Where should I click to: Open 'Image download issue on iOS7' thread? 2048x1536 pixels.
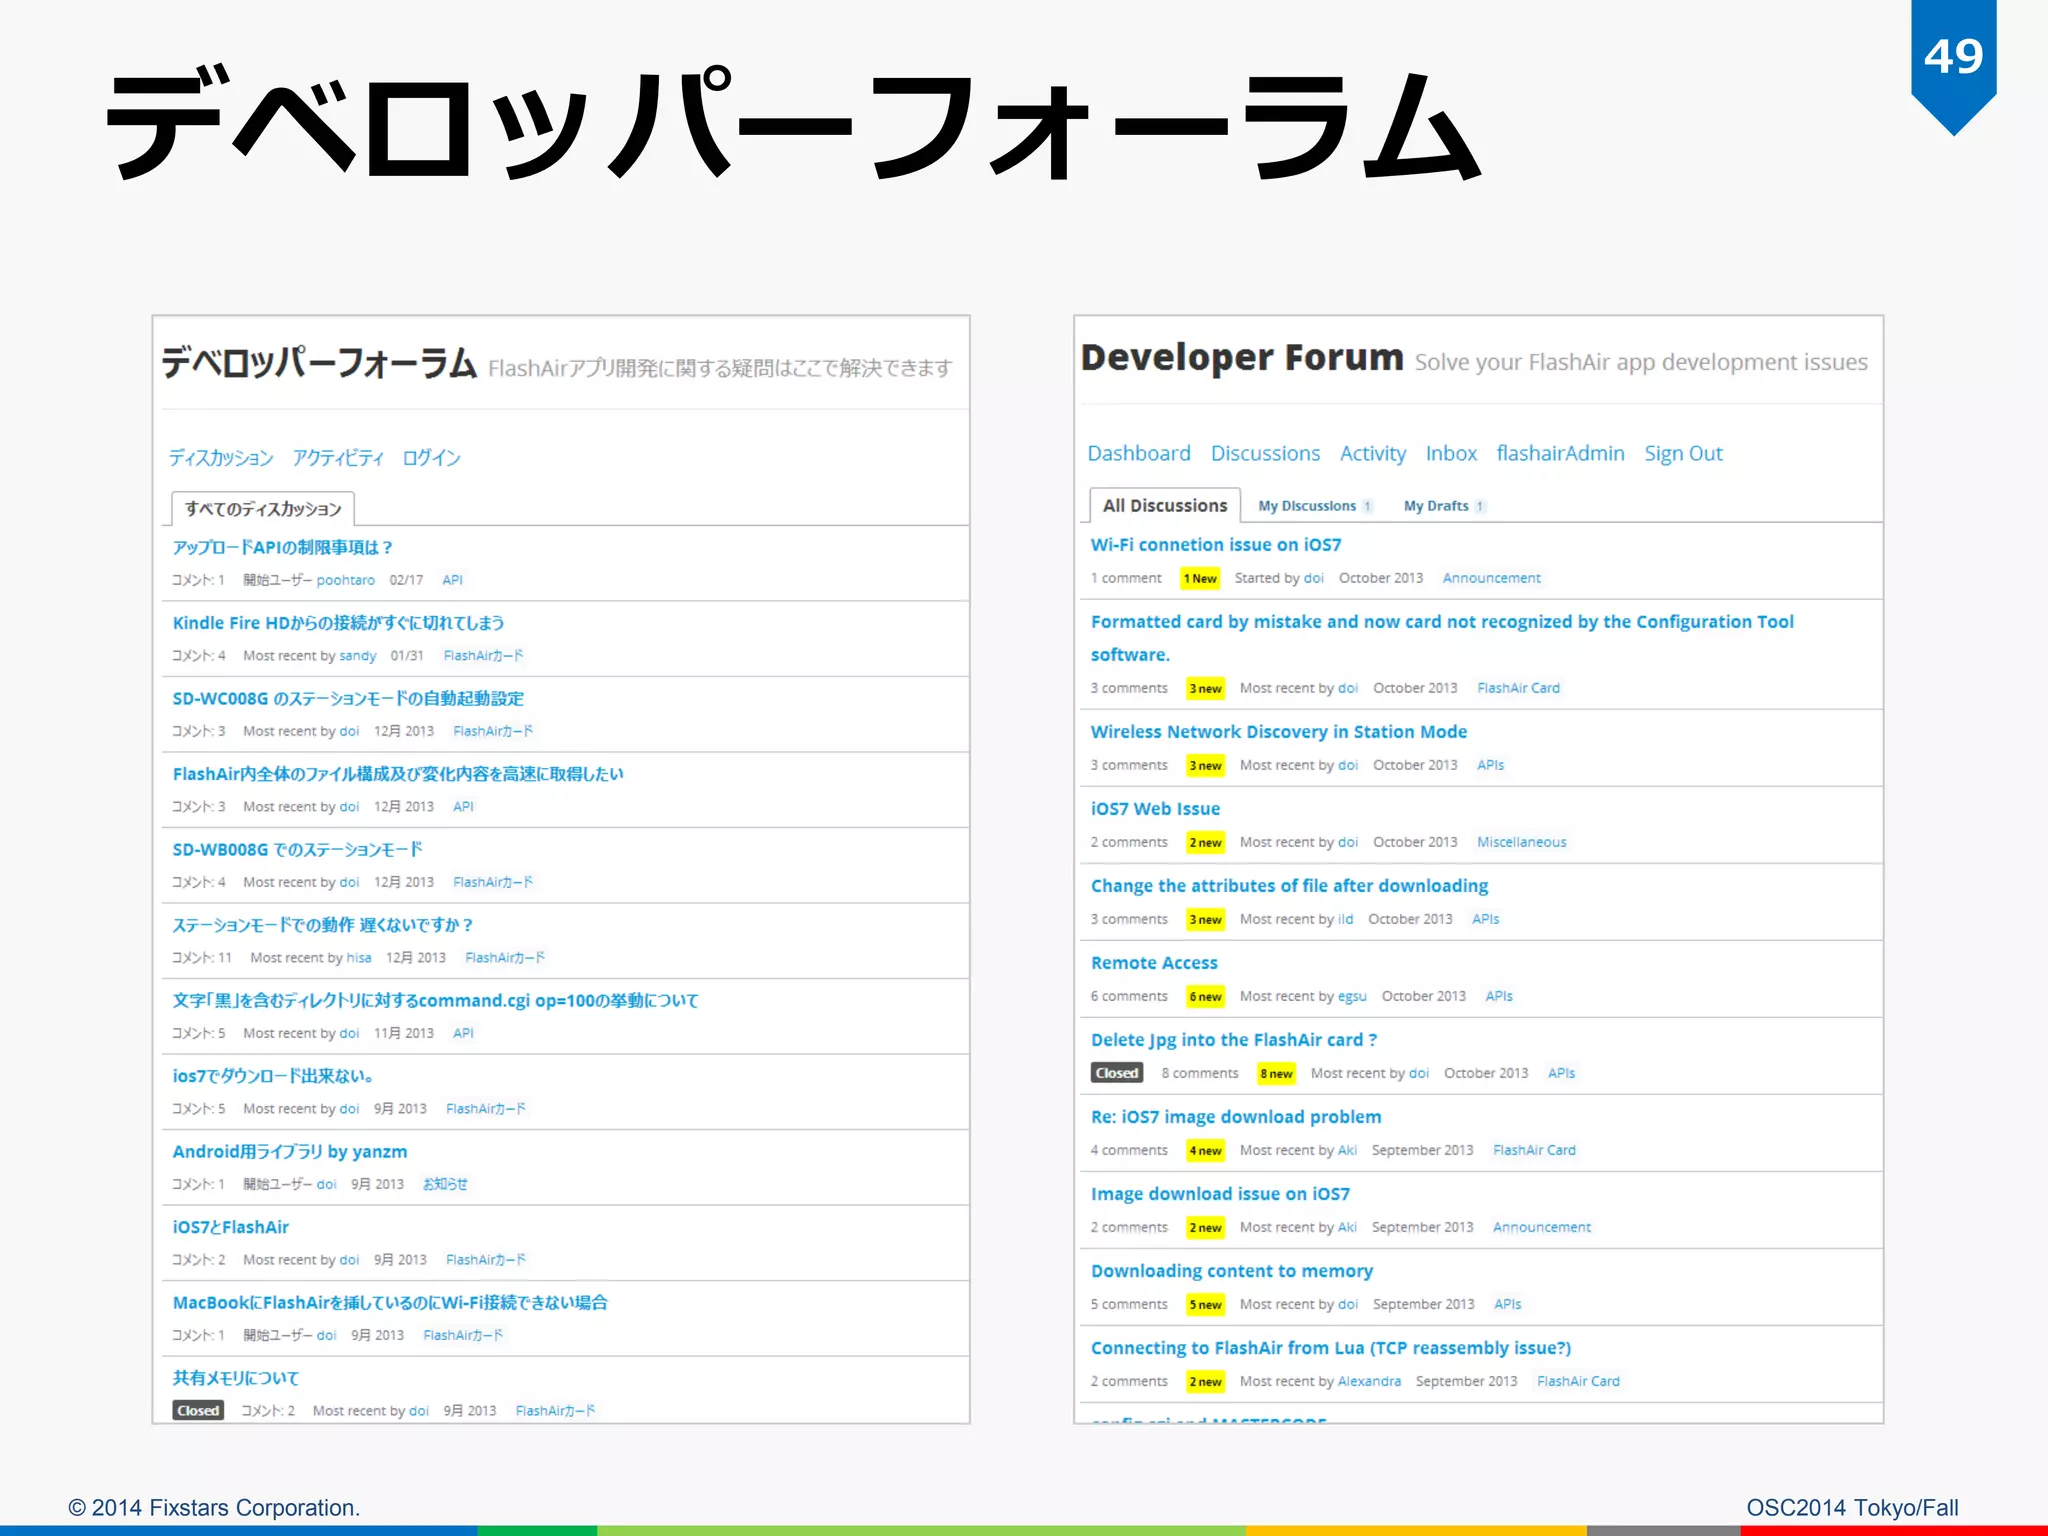[x=1220, y=1193]
